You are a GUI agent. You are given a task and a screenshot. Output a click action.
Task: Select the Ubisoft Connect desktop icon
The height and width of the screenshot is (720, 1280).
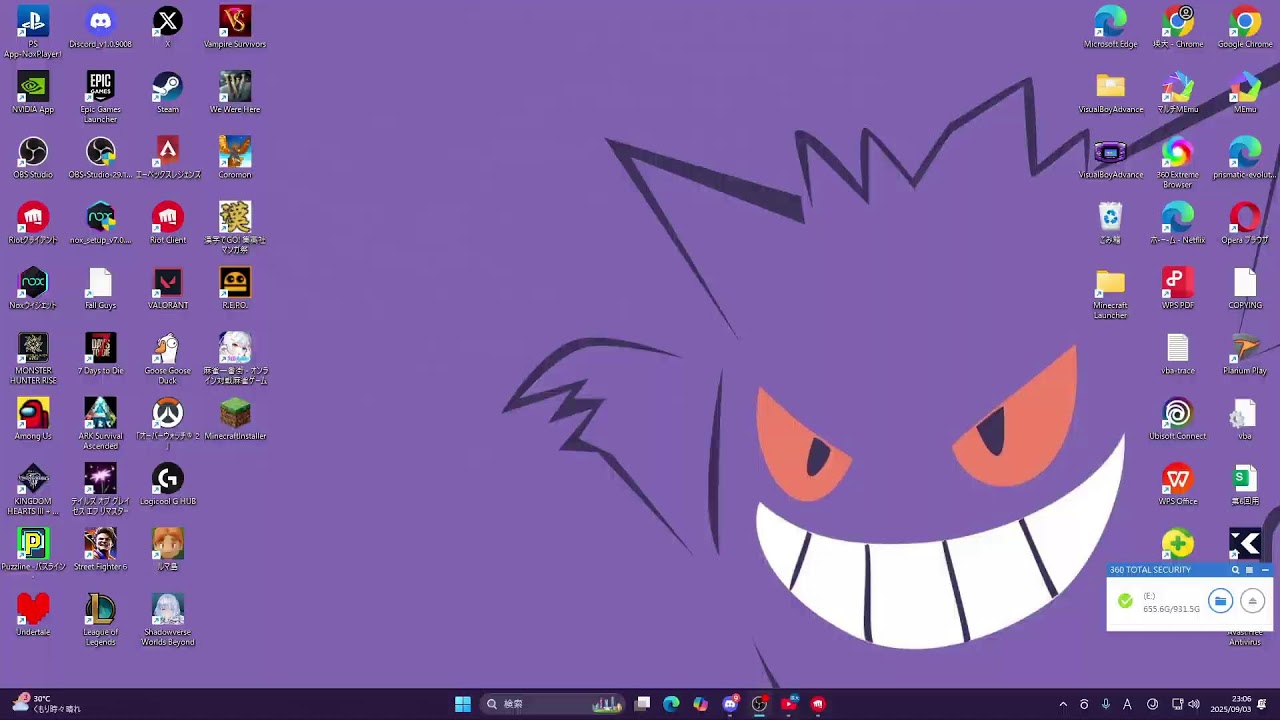pyautogui.click(x=1177, y=419)
